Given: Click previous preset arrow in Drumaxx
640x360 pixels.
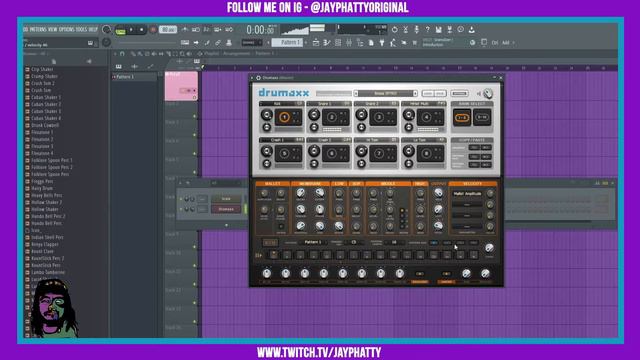Looking at the screenshot, I should click(356, 93).
